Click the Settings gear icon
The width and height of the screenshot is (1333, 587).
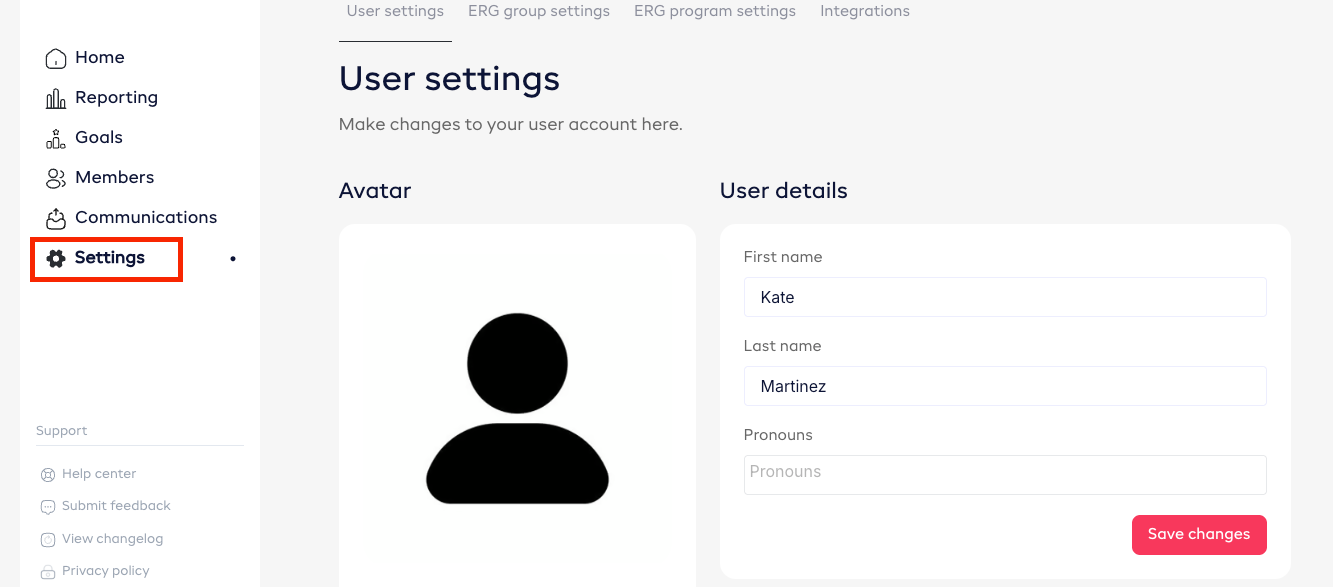56,258
